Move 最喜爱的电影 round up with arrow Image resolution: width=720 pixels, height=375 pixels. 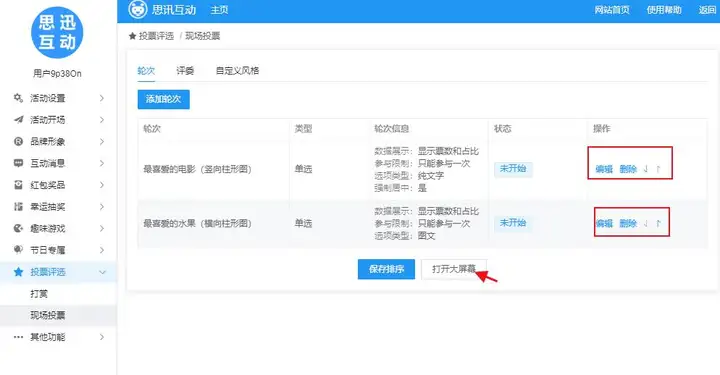[x=658, y=169]
